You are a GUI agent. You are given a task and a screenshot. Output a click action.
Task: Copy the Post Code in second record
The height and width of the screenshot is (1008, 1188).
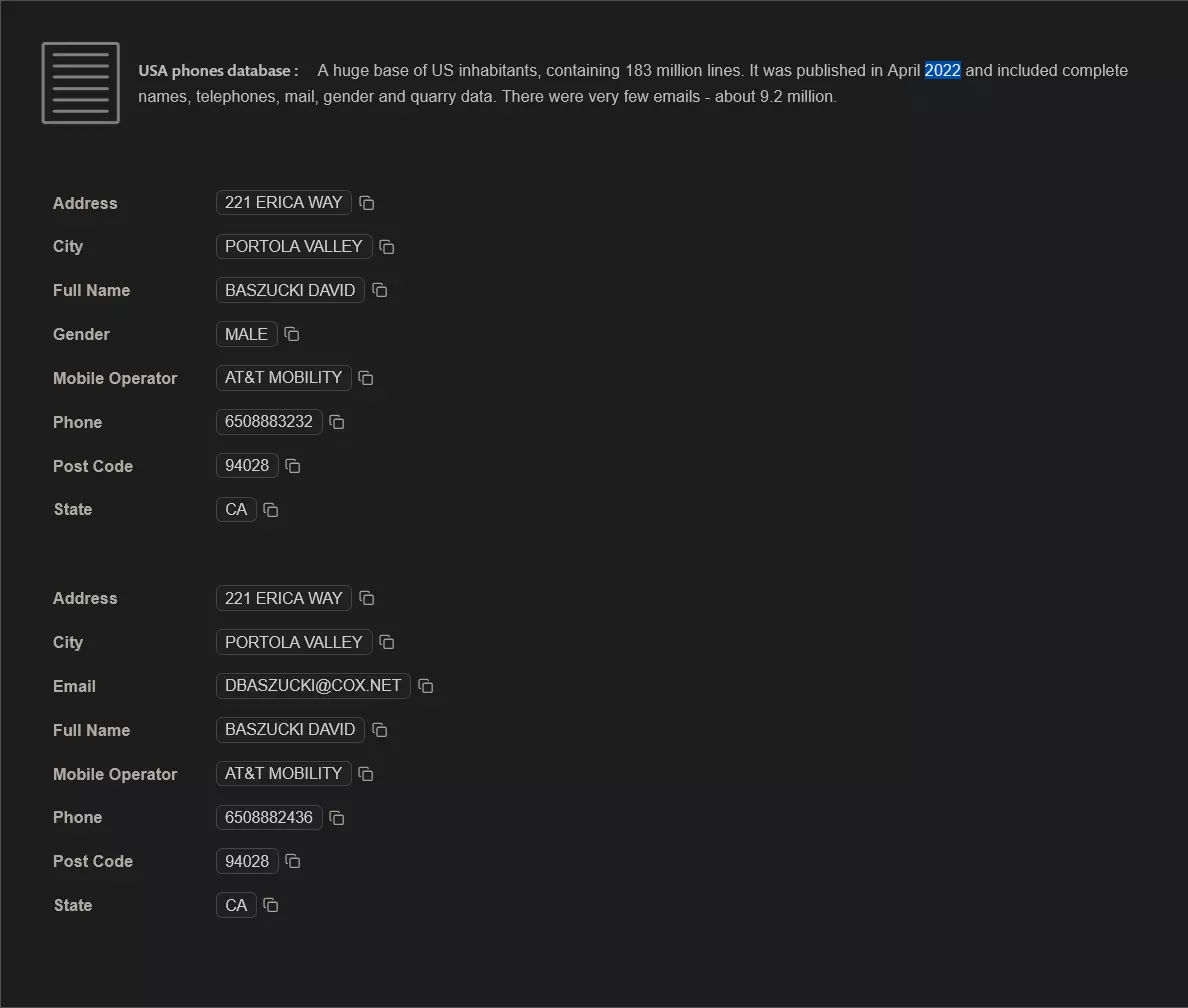pos(292,862)
